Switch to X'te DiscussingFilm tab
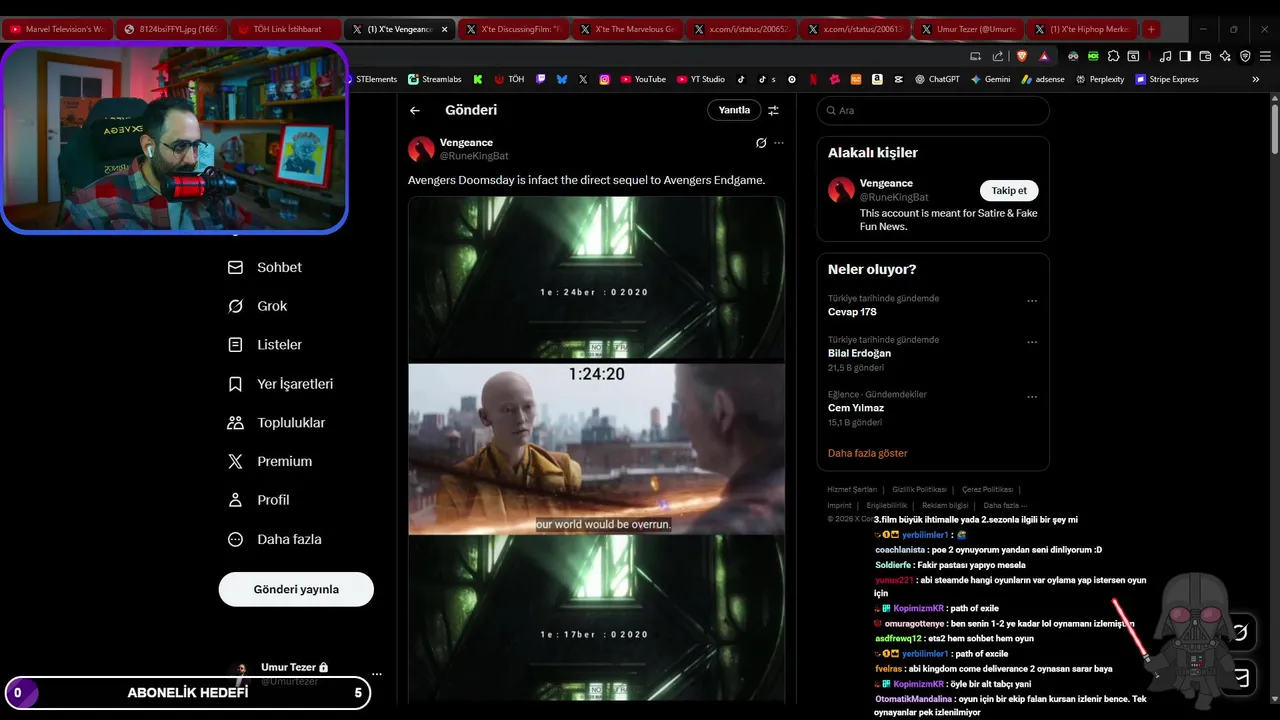 [514, 29]
